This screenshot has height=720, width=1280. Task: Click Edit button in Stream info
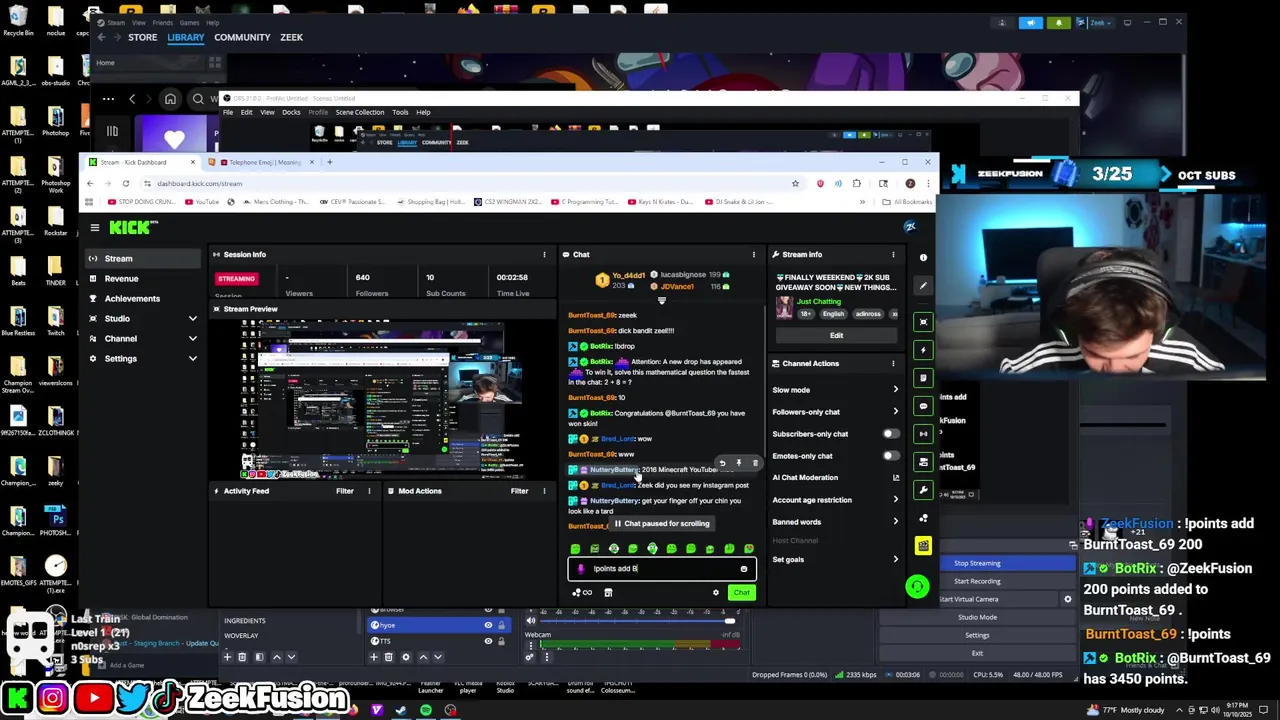(836, 335)
